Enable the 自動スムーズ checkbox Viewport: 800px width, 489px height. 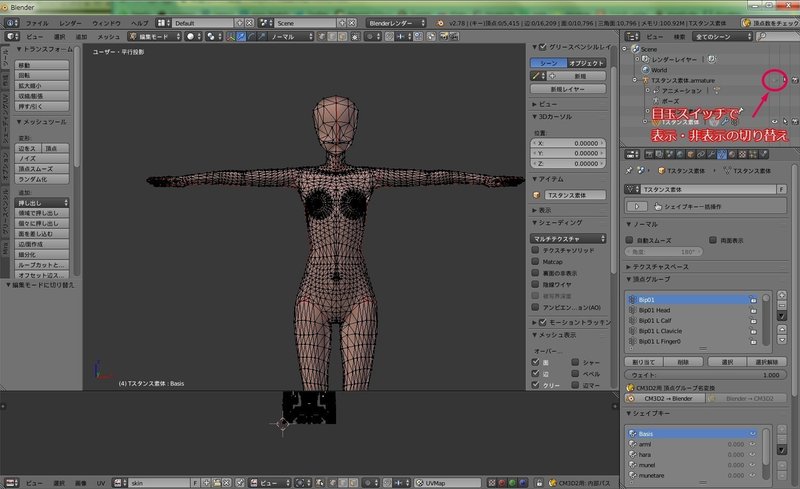click(x=629, y=241)
